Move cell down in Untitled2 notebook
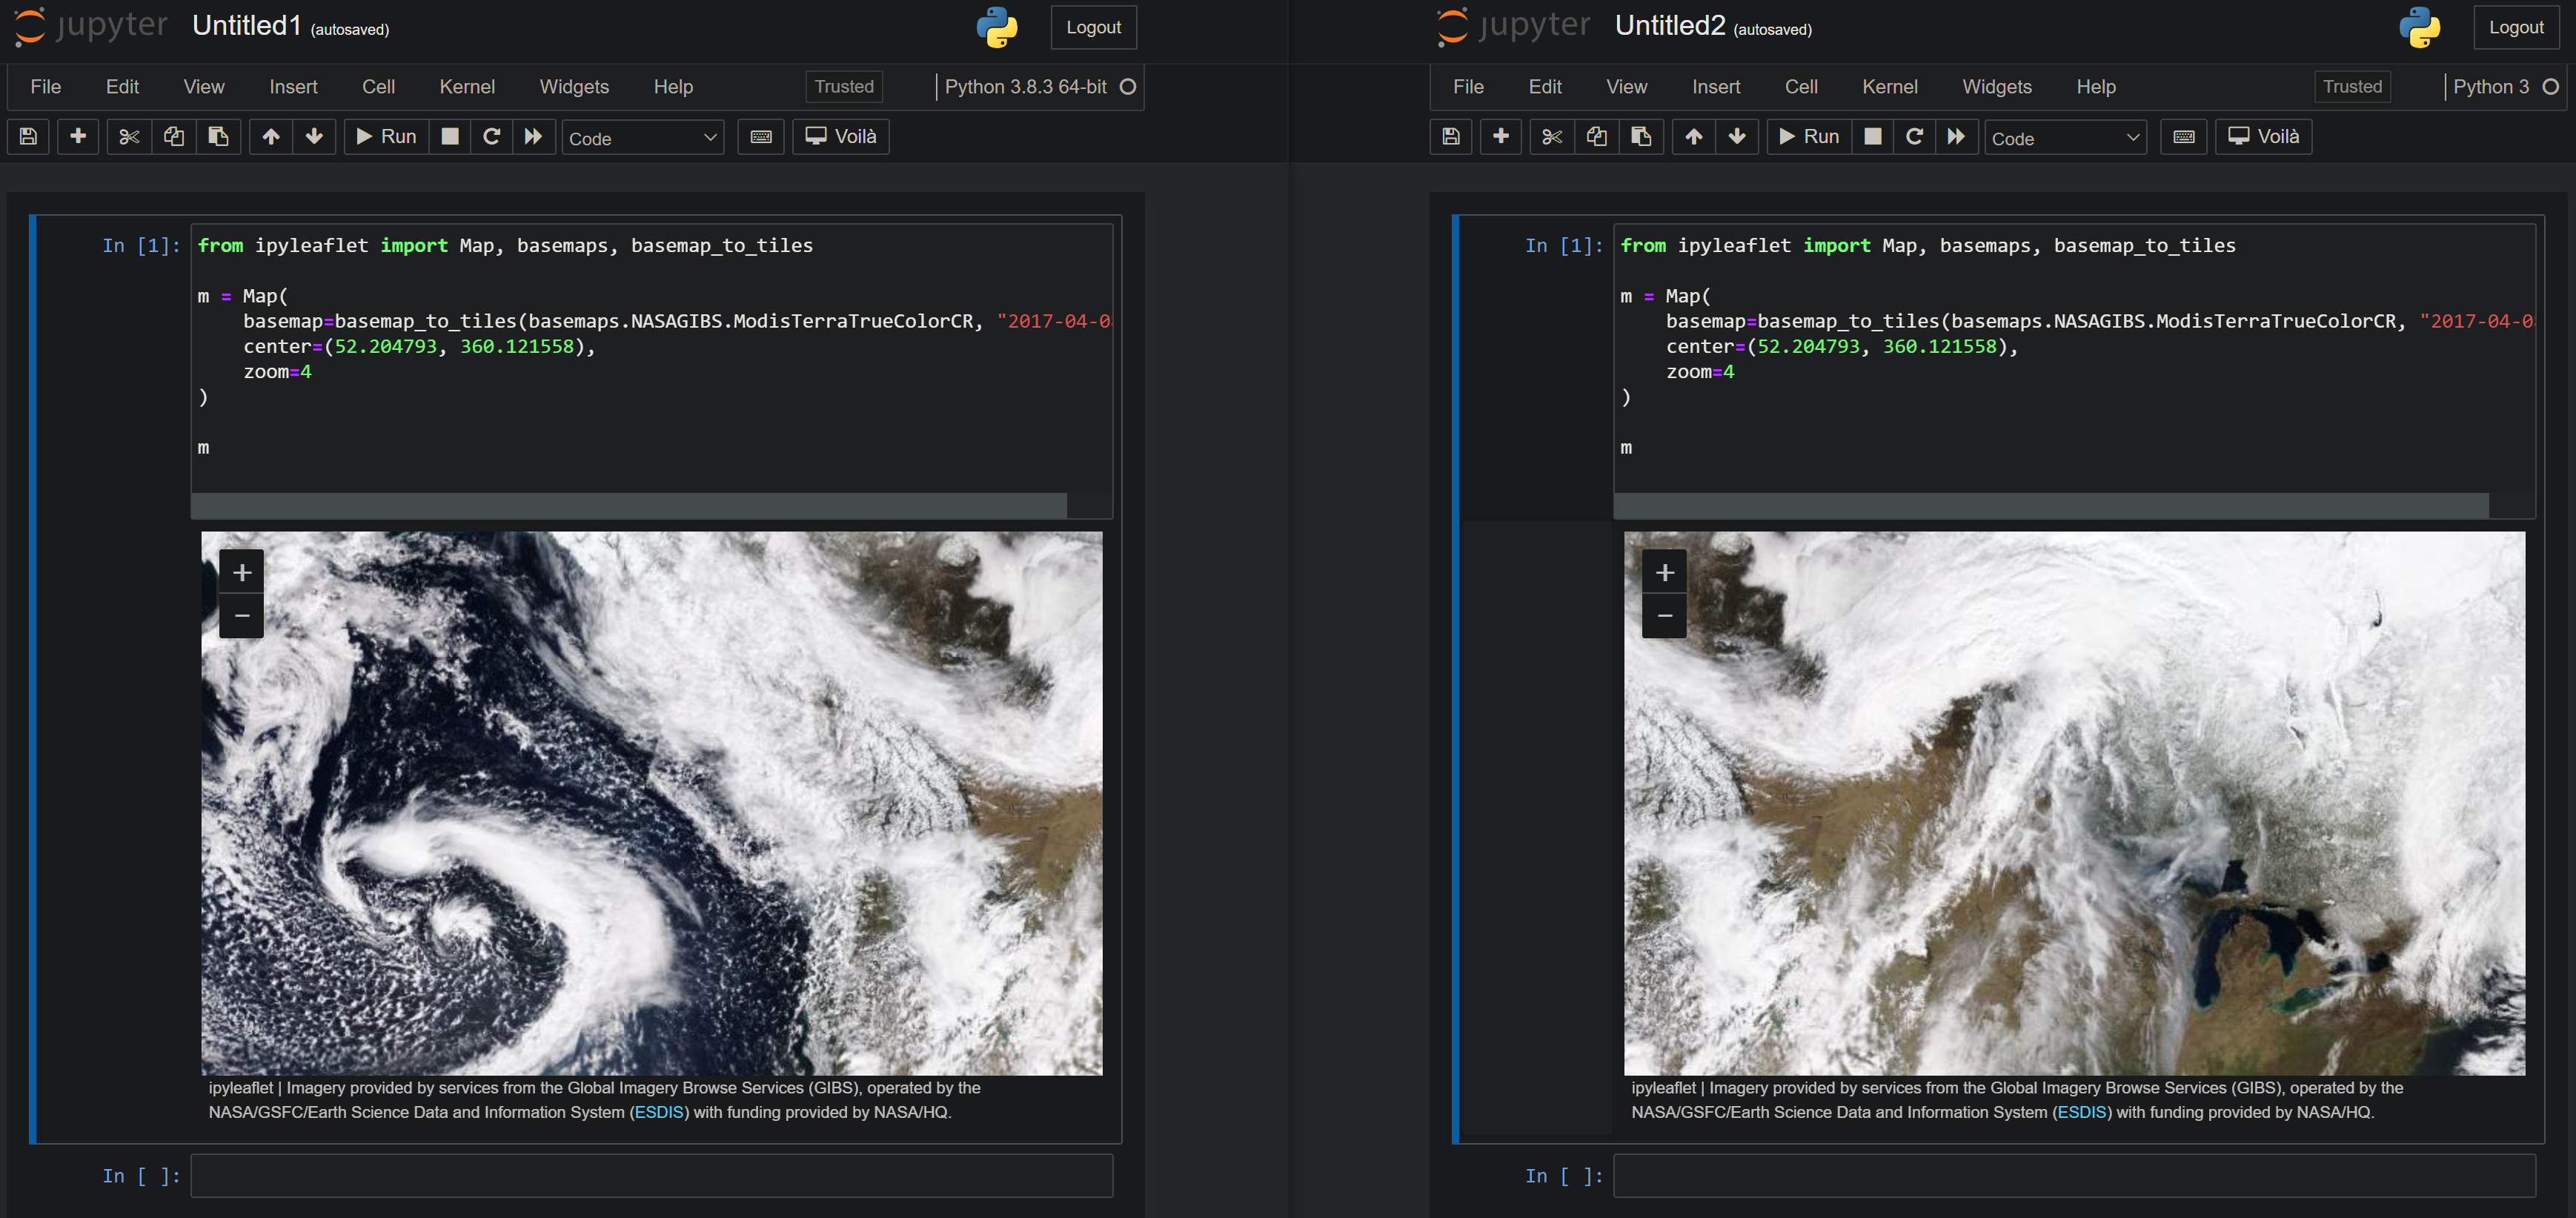The image size is (2576, 1218). click(x=1737, y=136)
